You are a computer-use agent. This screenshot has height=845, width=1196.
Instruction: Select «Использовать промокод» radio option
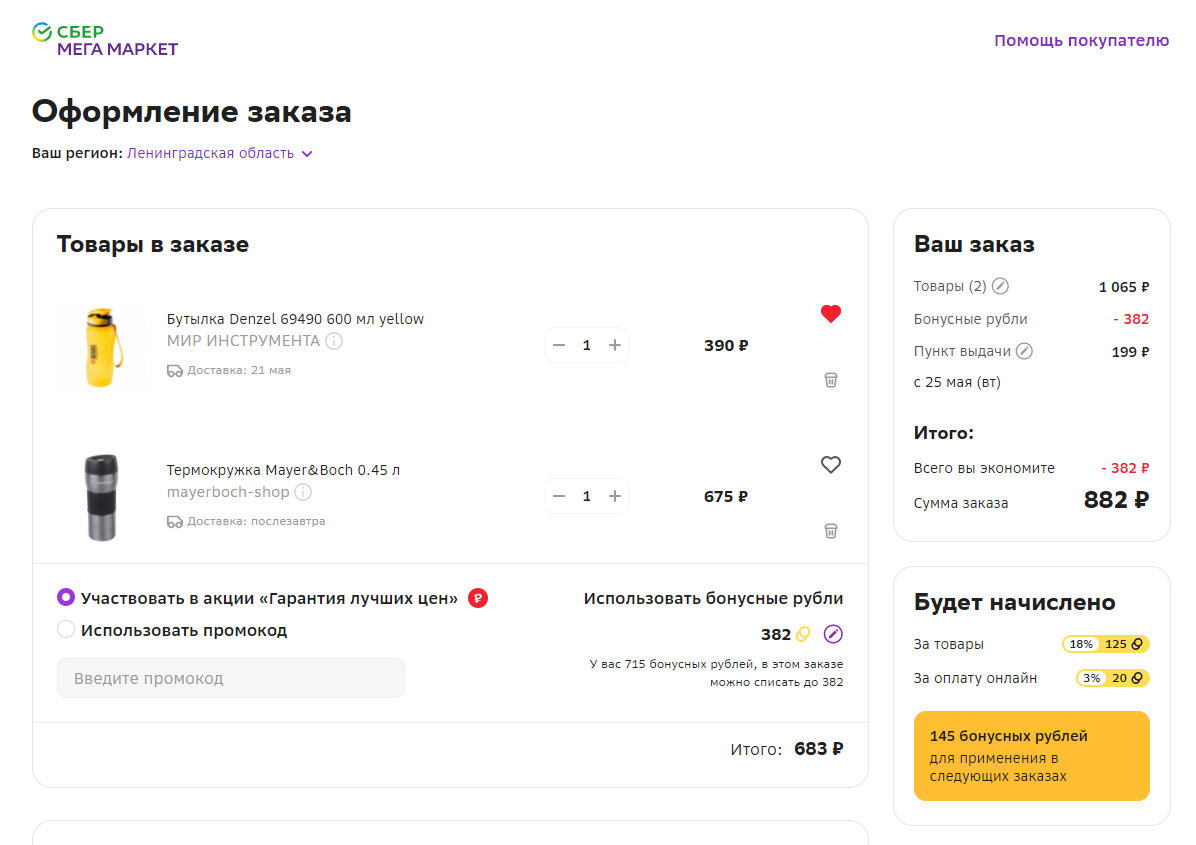point(66,630)
